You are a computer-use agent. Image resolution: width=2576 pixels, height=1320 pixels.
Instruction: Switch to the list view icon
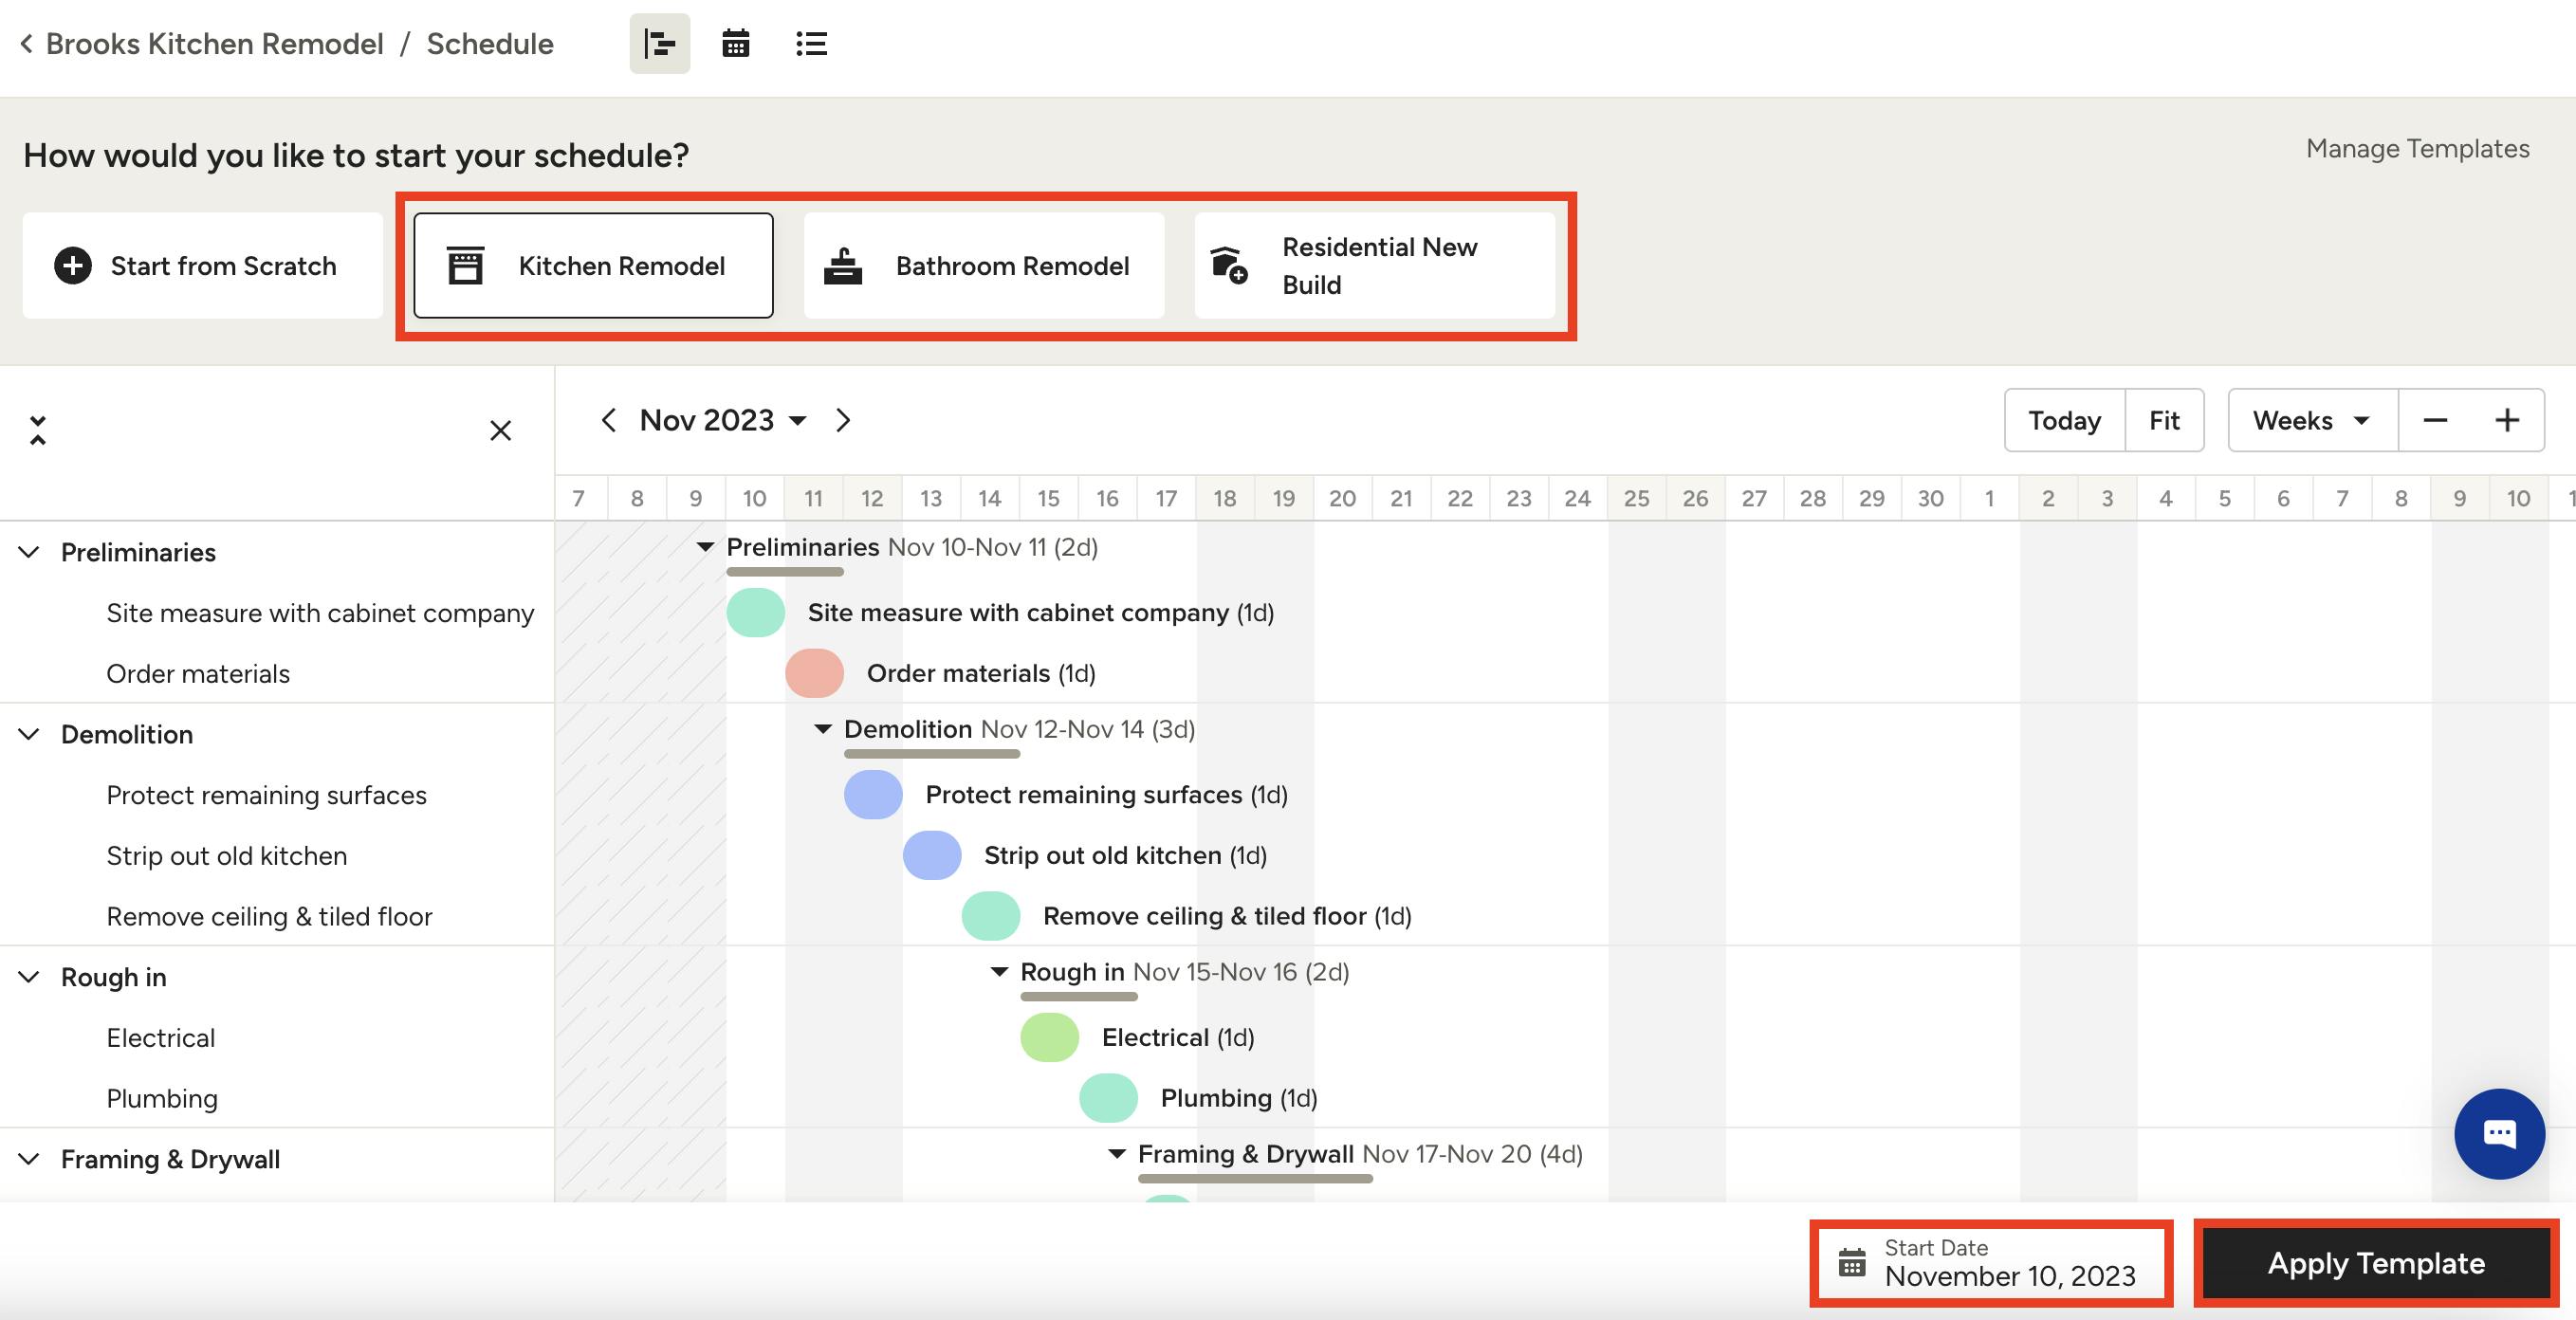coord(811,43)
